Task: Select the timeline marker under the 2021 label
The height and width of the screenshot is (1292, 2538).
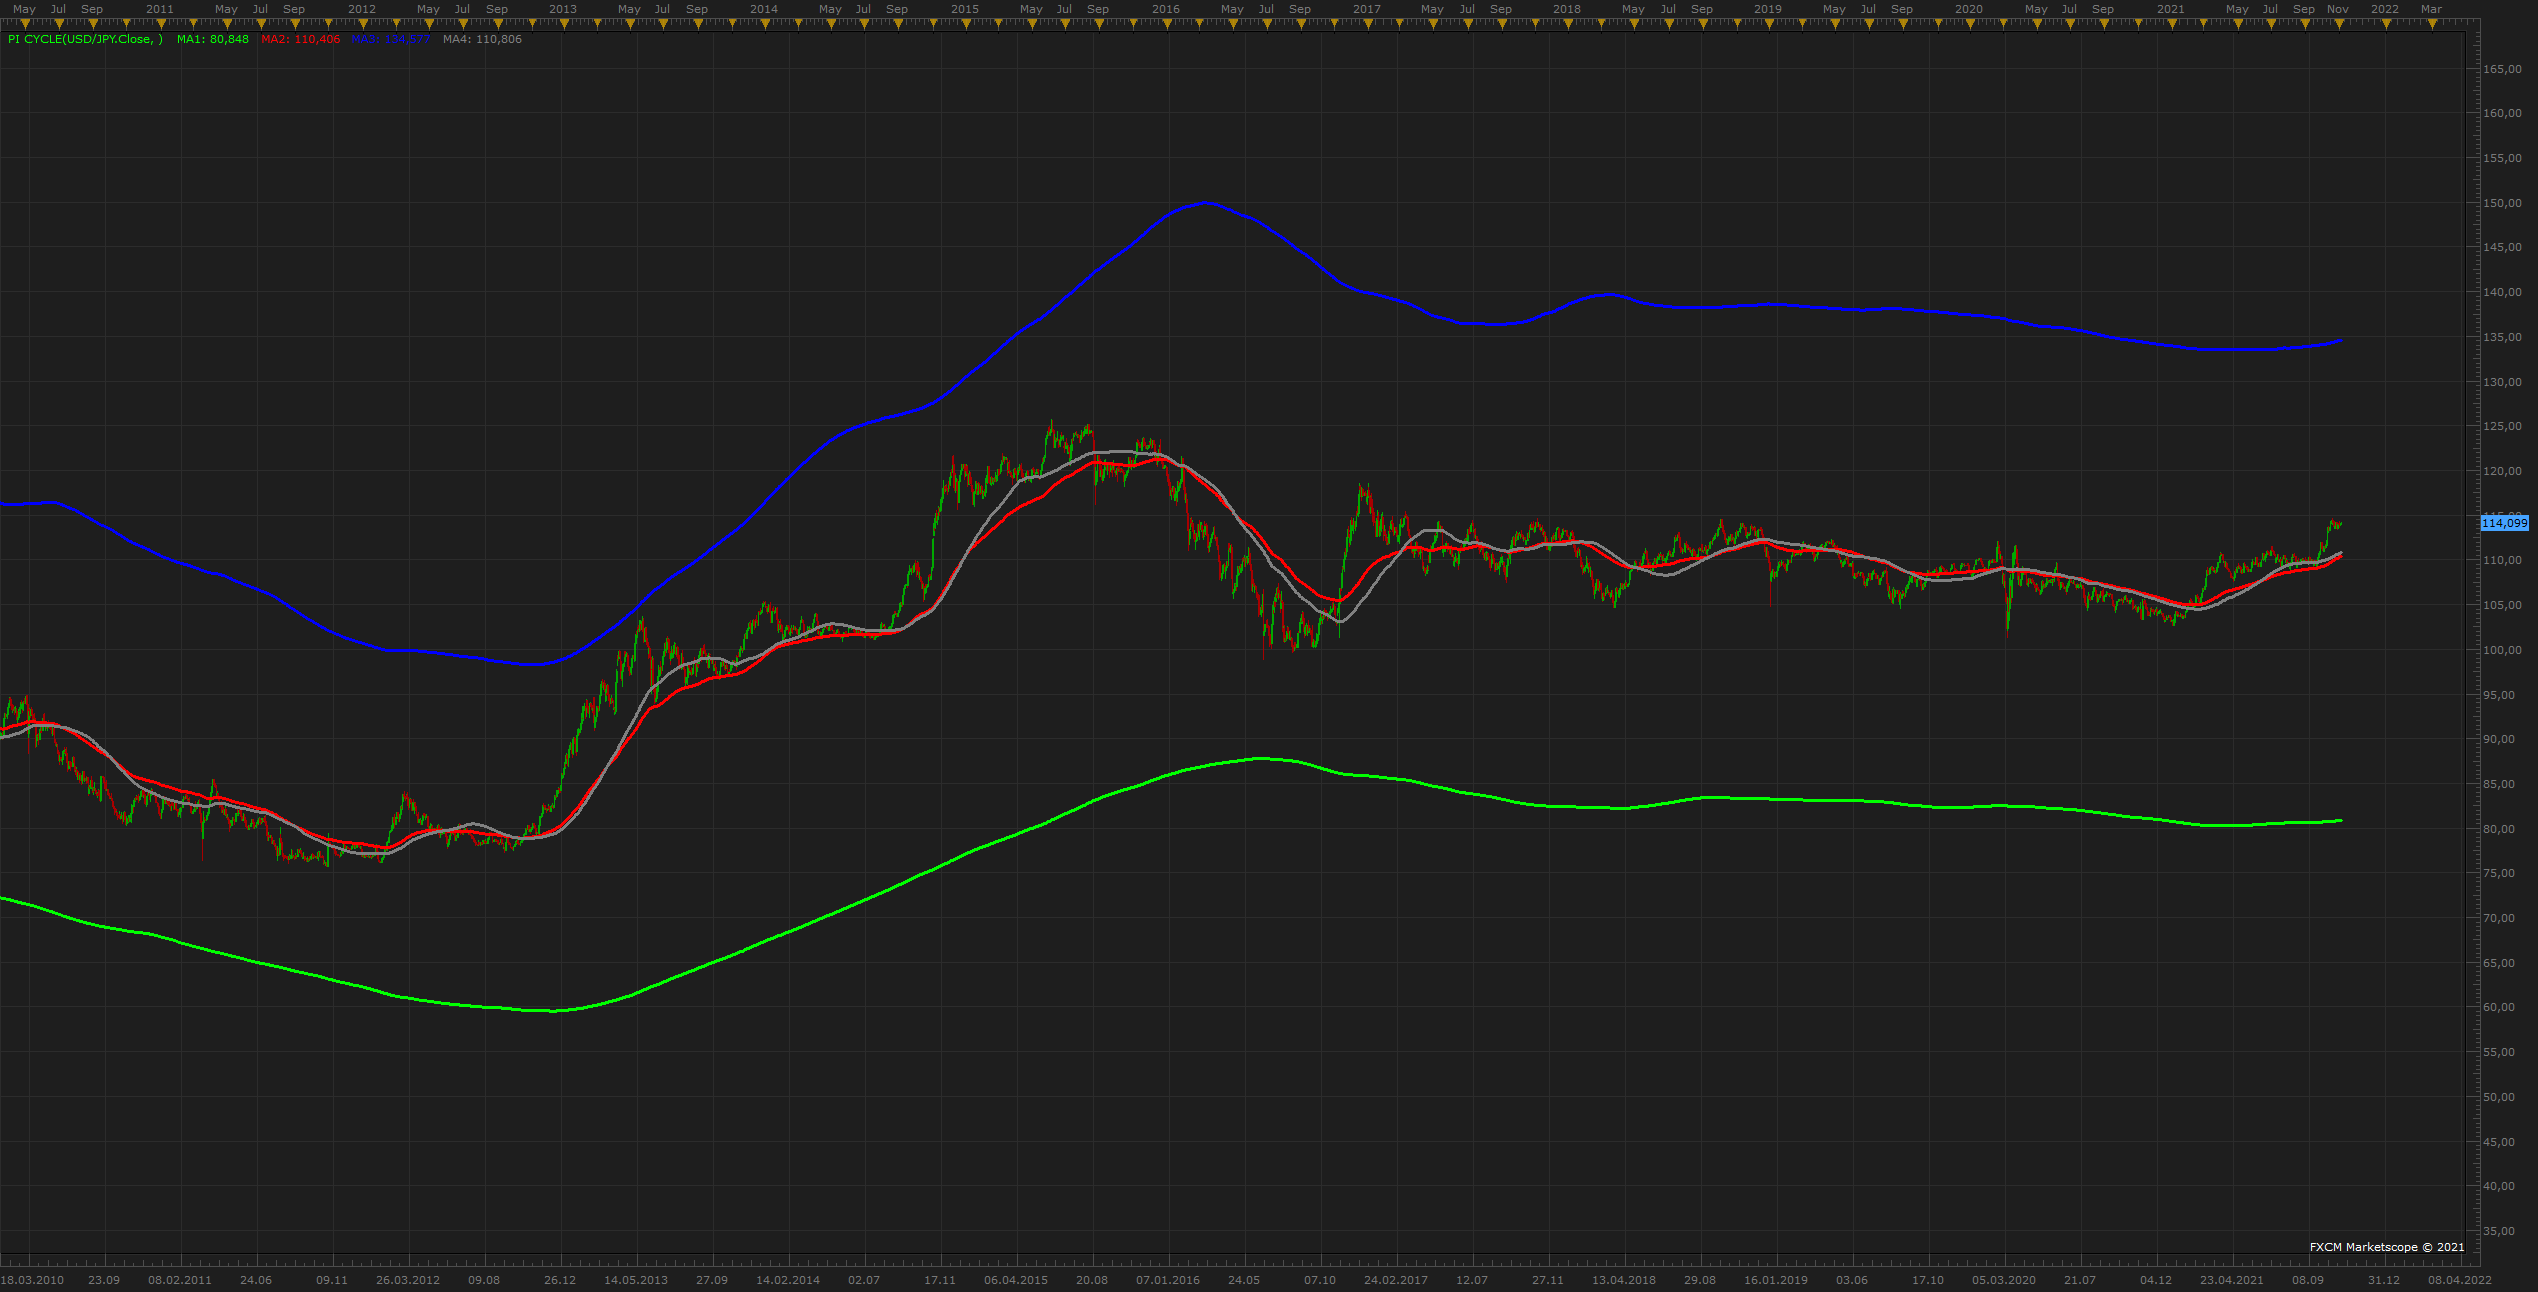Action: [2171, 24]
